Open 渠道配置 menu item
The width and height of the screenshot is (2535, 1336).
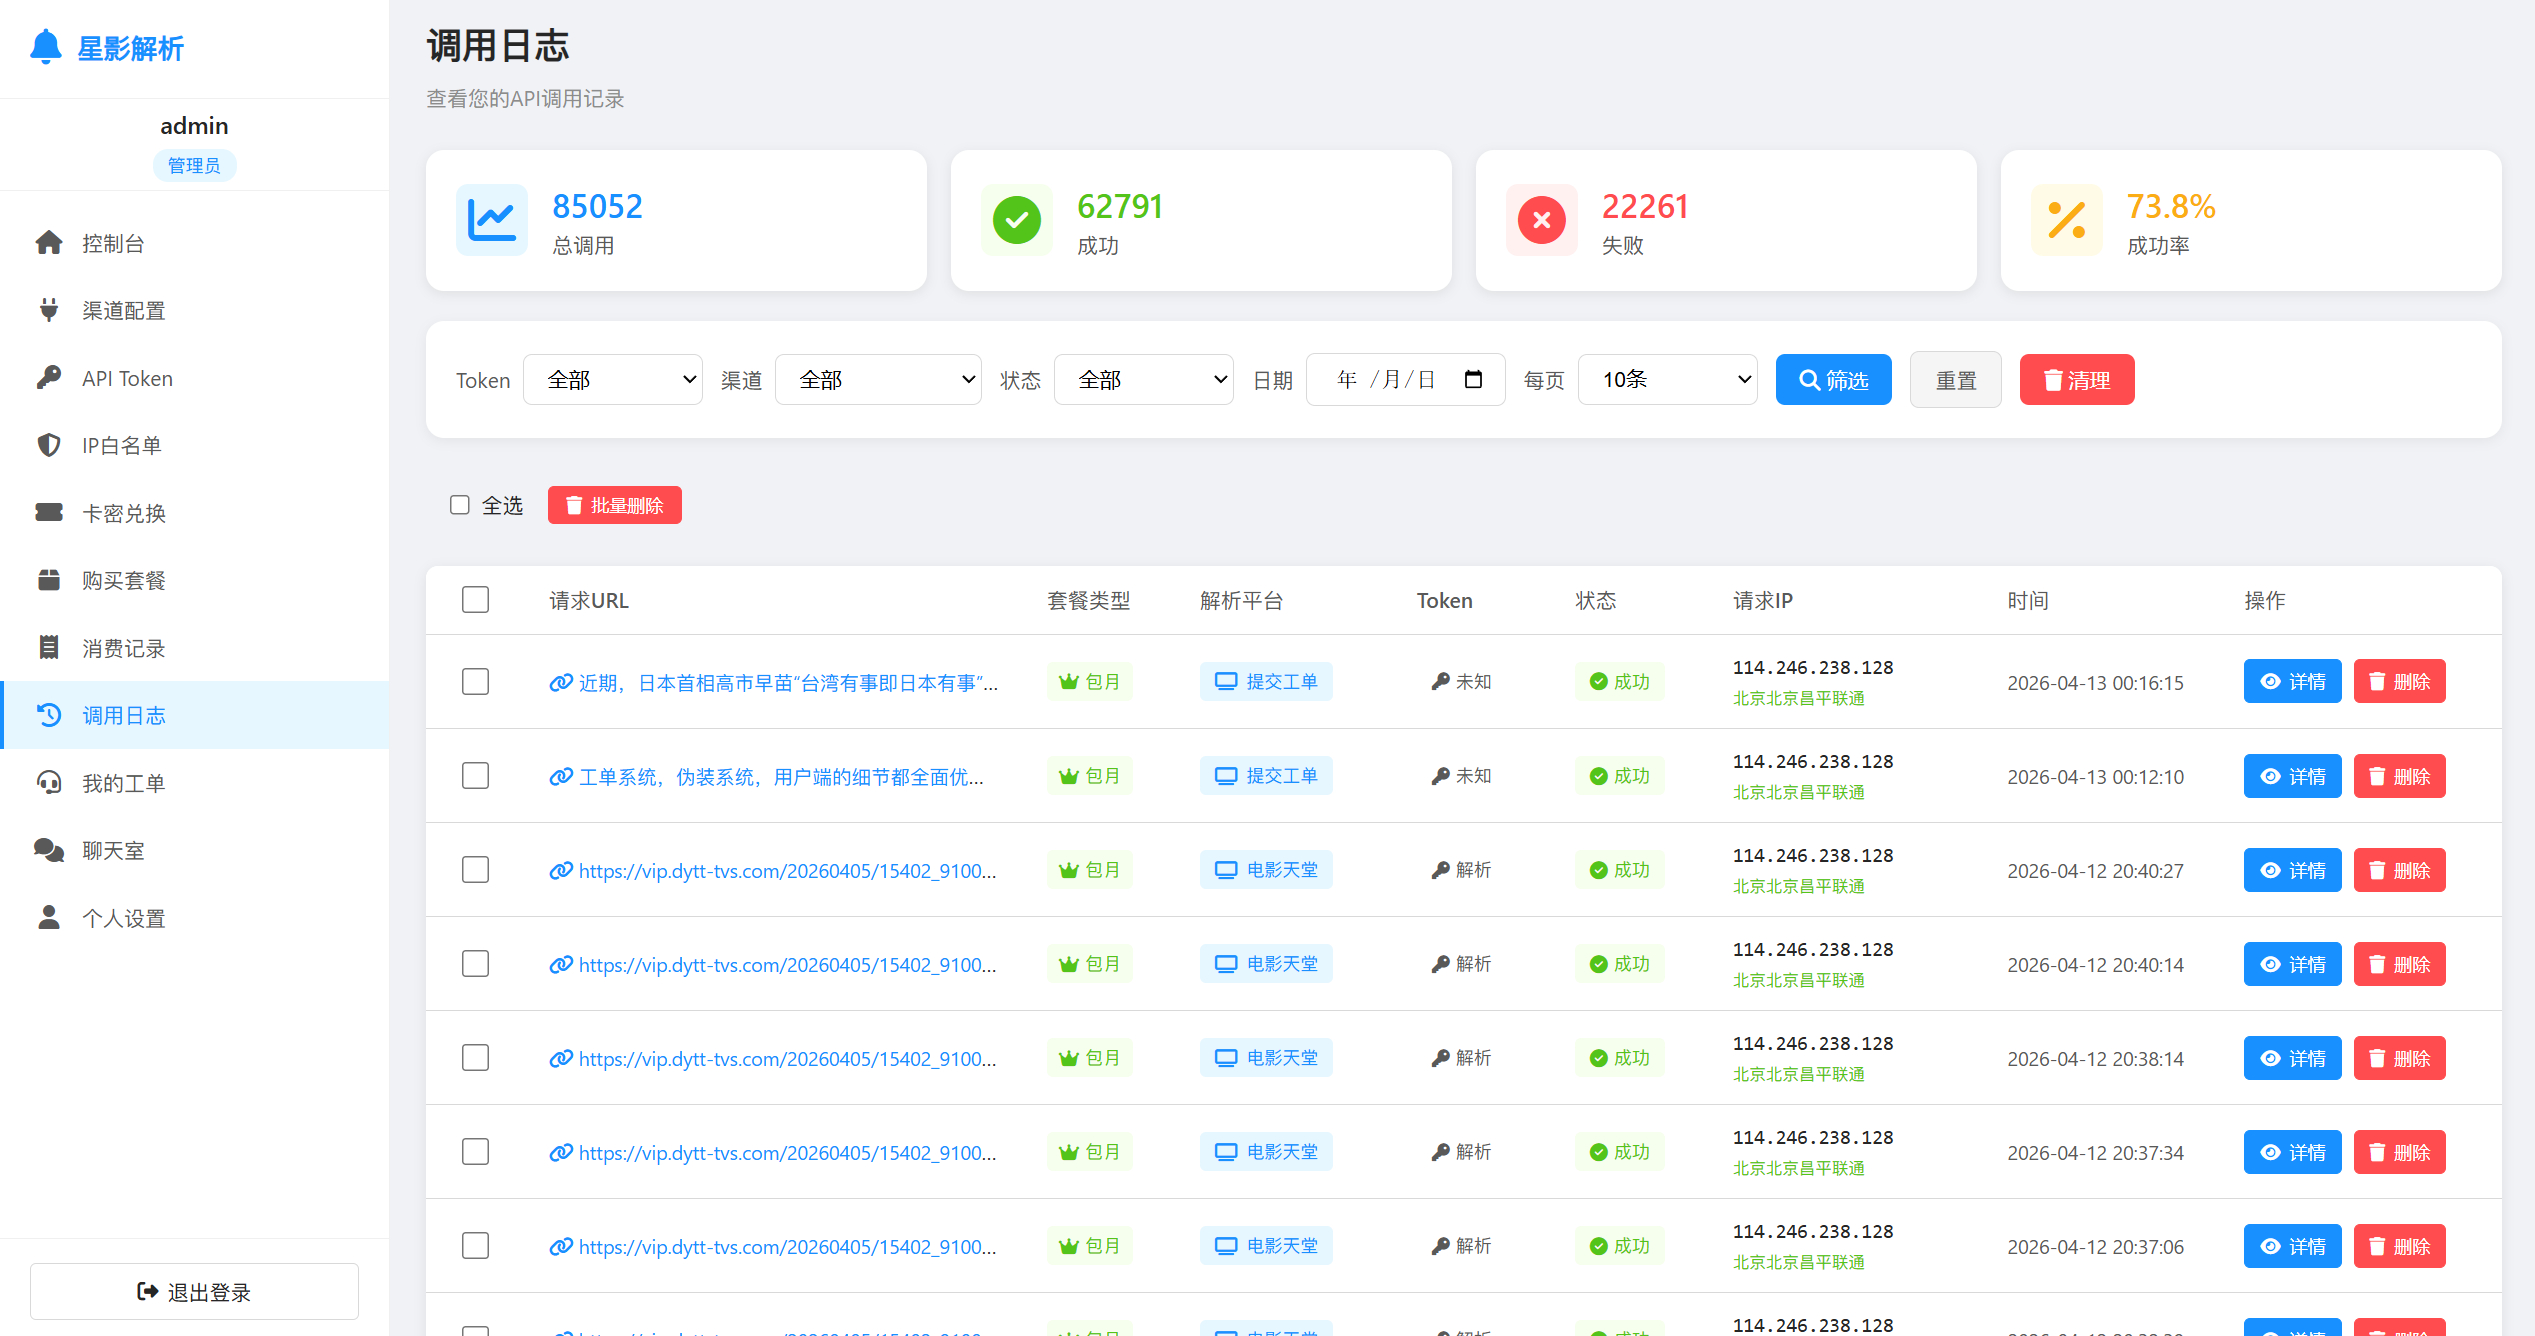tap(195, 310)
